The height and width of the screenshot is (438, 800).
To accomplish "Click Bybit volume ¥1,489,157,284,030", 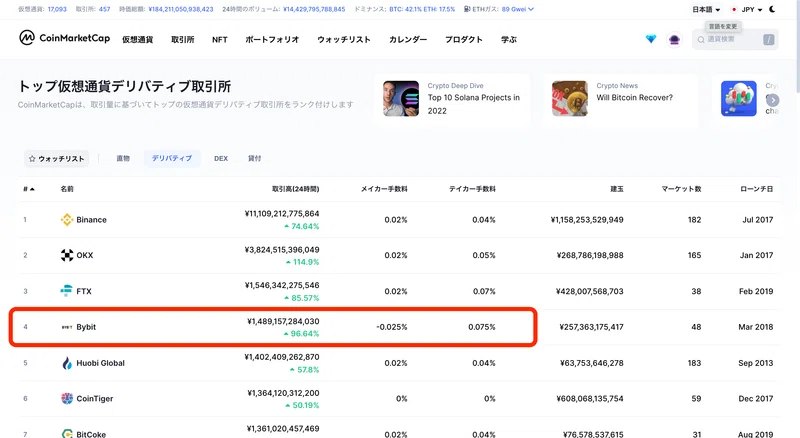I will coord(283,322).
